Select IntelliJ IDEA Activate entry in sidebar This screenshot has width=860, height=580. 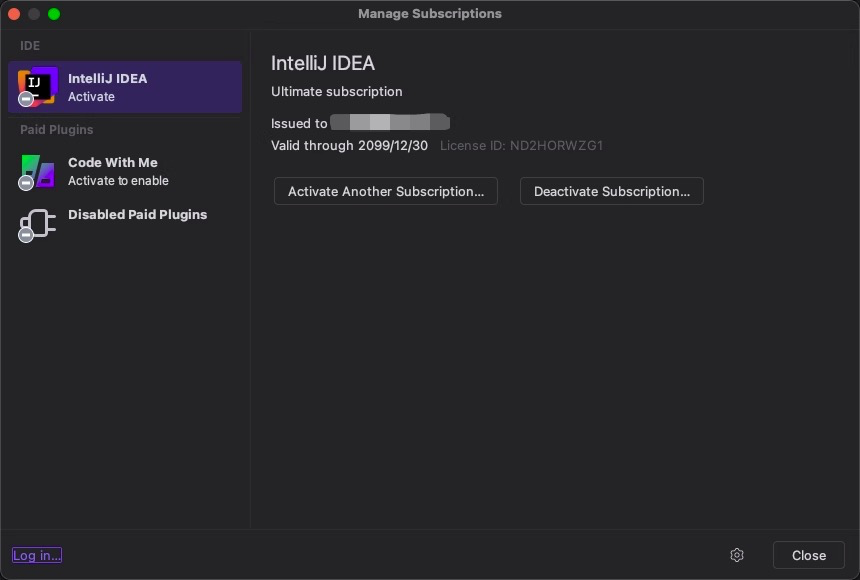[x=125, y=87]
